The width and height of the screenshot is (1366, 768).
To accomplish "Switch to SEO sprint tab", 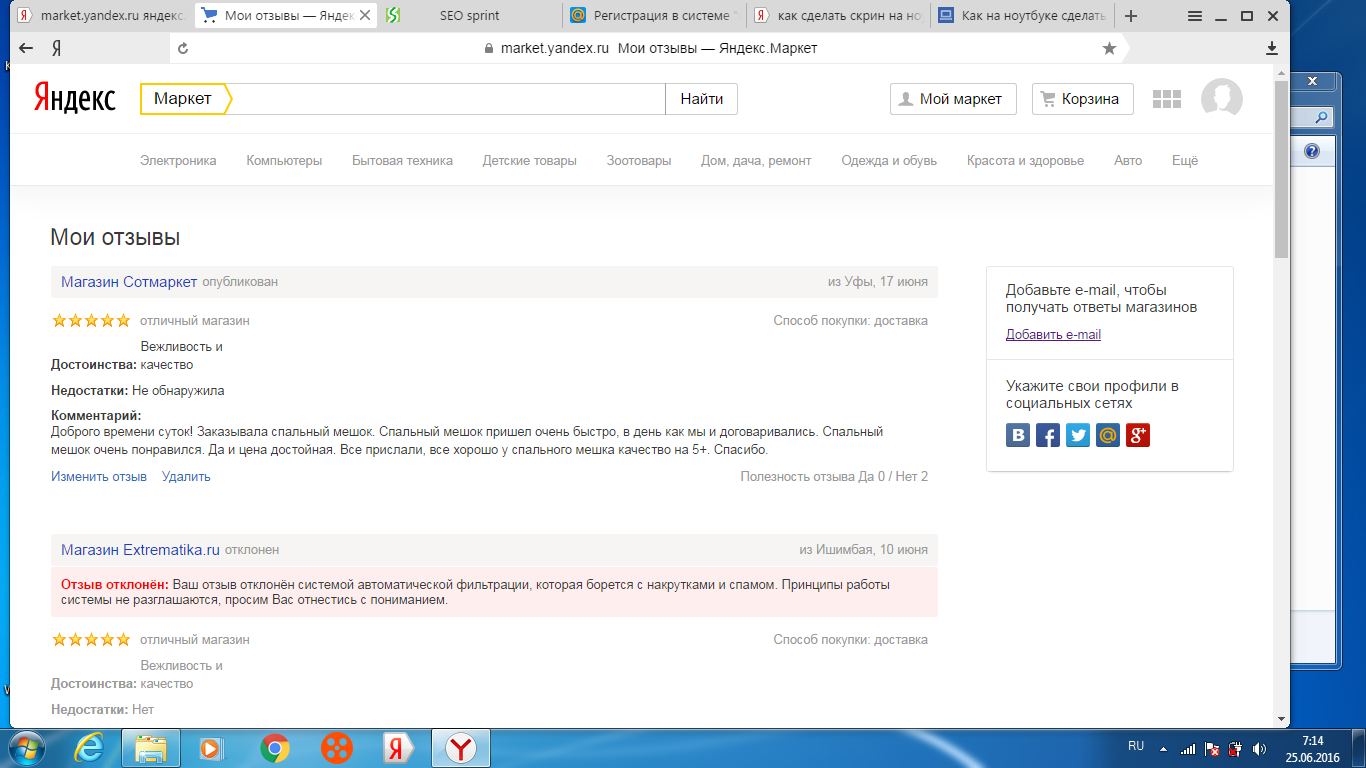I will click(470, 16).
